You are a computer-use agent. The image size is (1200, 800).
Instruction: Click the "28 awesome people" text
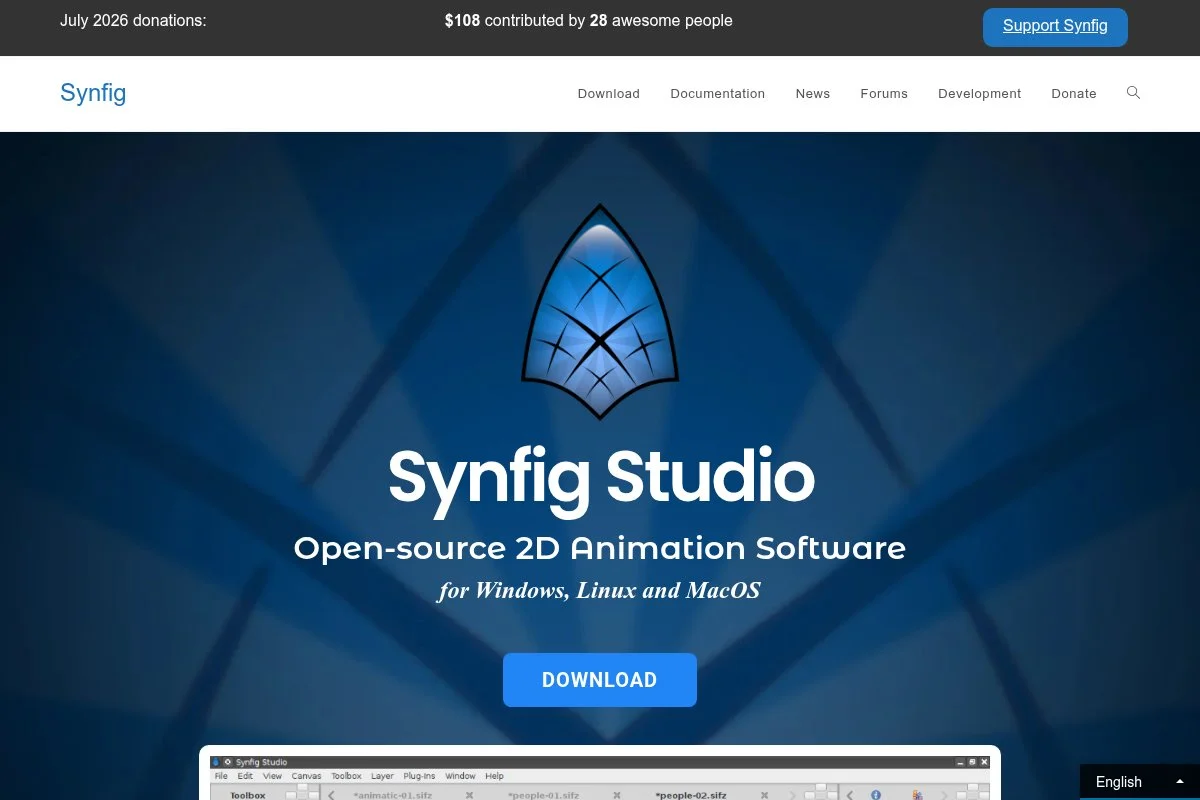coord(661,20)
